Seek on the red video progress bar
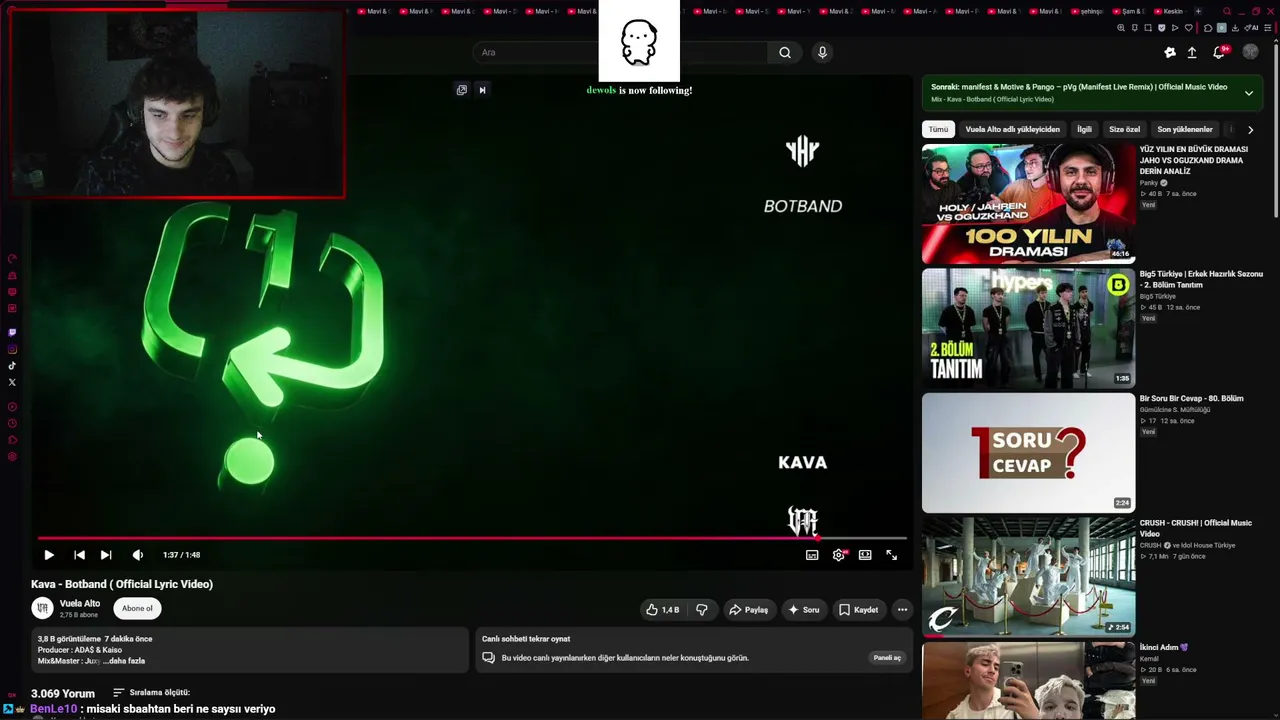Screen dimensions: 1280x720 click(472, 538)
